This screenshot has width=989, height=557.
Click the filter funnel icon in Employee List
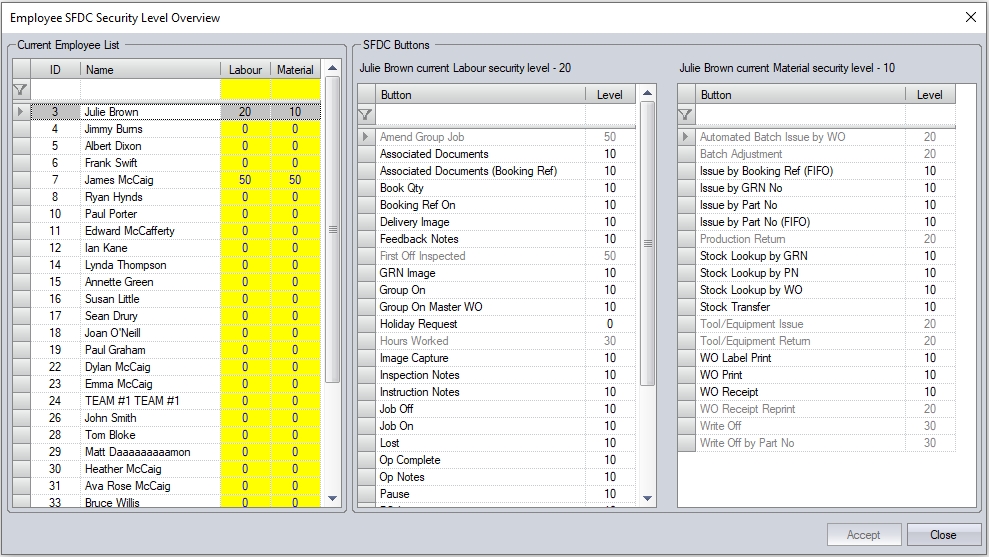20,90
